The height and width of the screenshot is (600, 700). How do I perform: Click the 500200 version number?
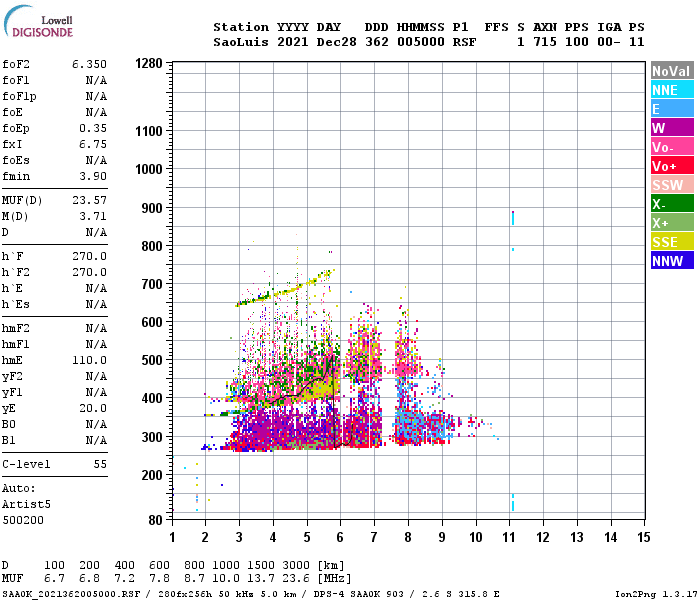tap(23, 520)
